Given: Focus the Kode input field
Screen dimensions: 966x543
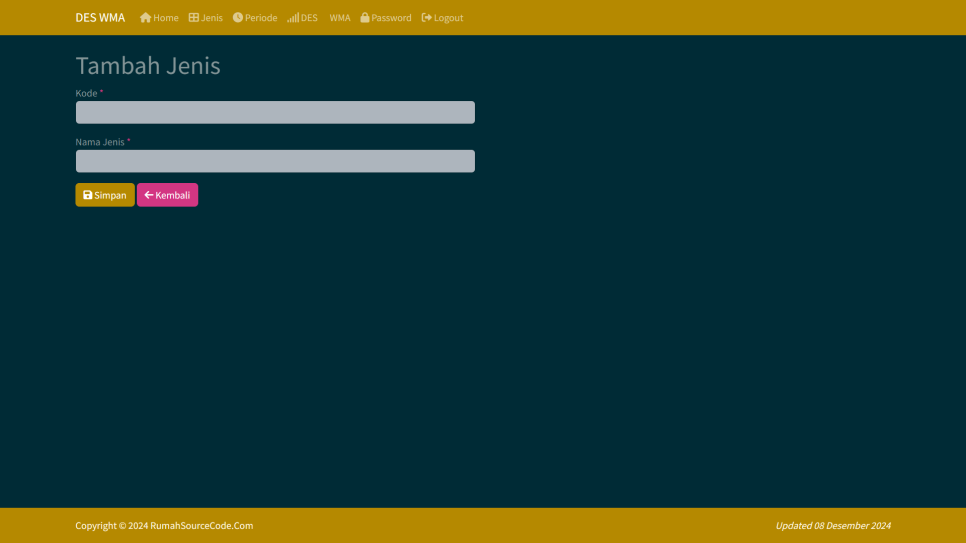Looking at the screenshot, I should tap(275, 112).
